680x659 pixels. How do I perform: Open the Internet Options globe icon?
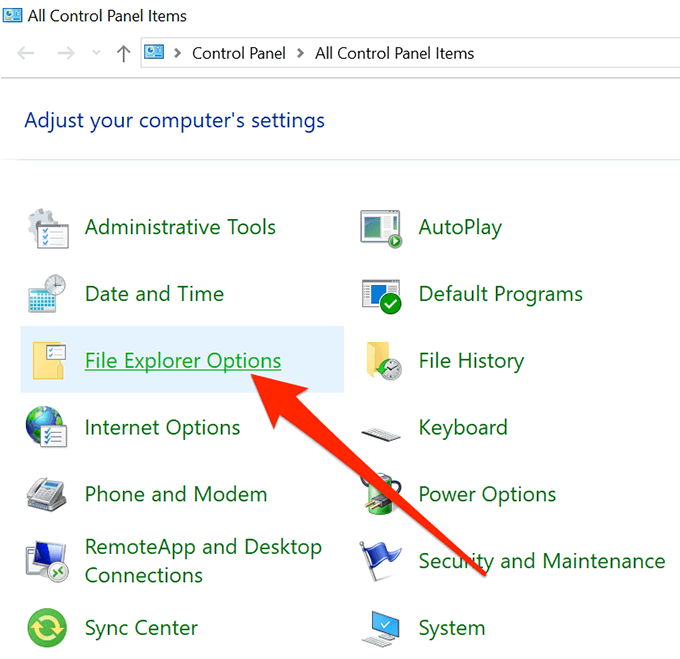point(47,428)
